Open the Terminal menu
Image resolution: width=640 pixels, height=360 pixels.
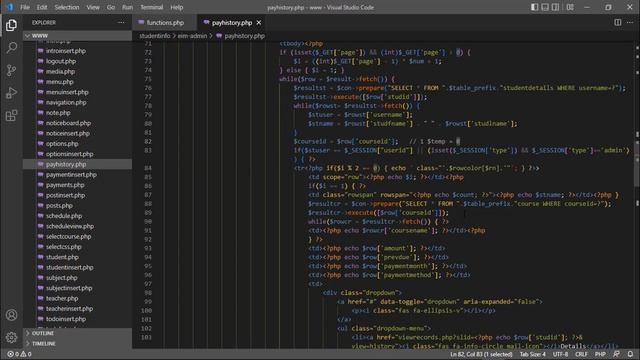click(151, 7)
